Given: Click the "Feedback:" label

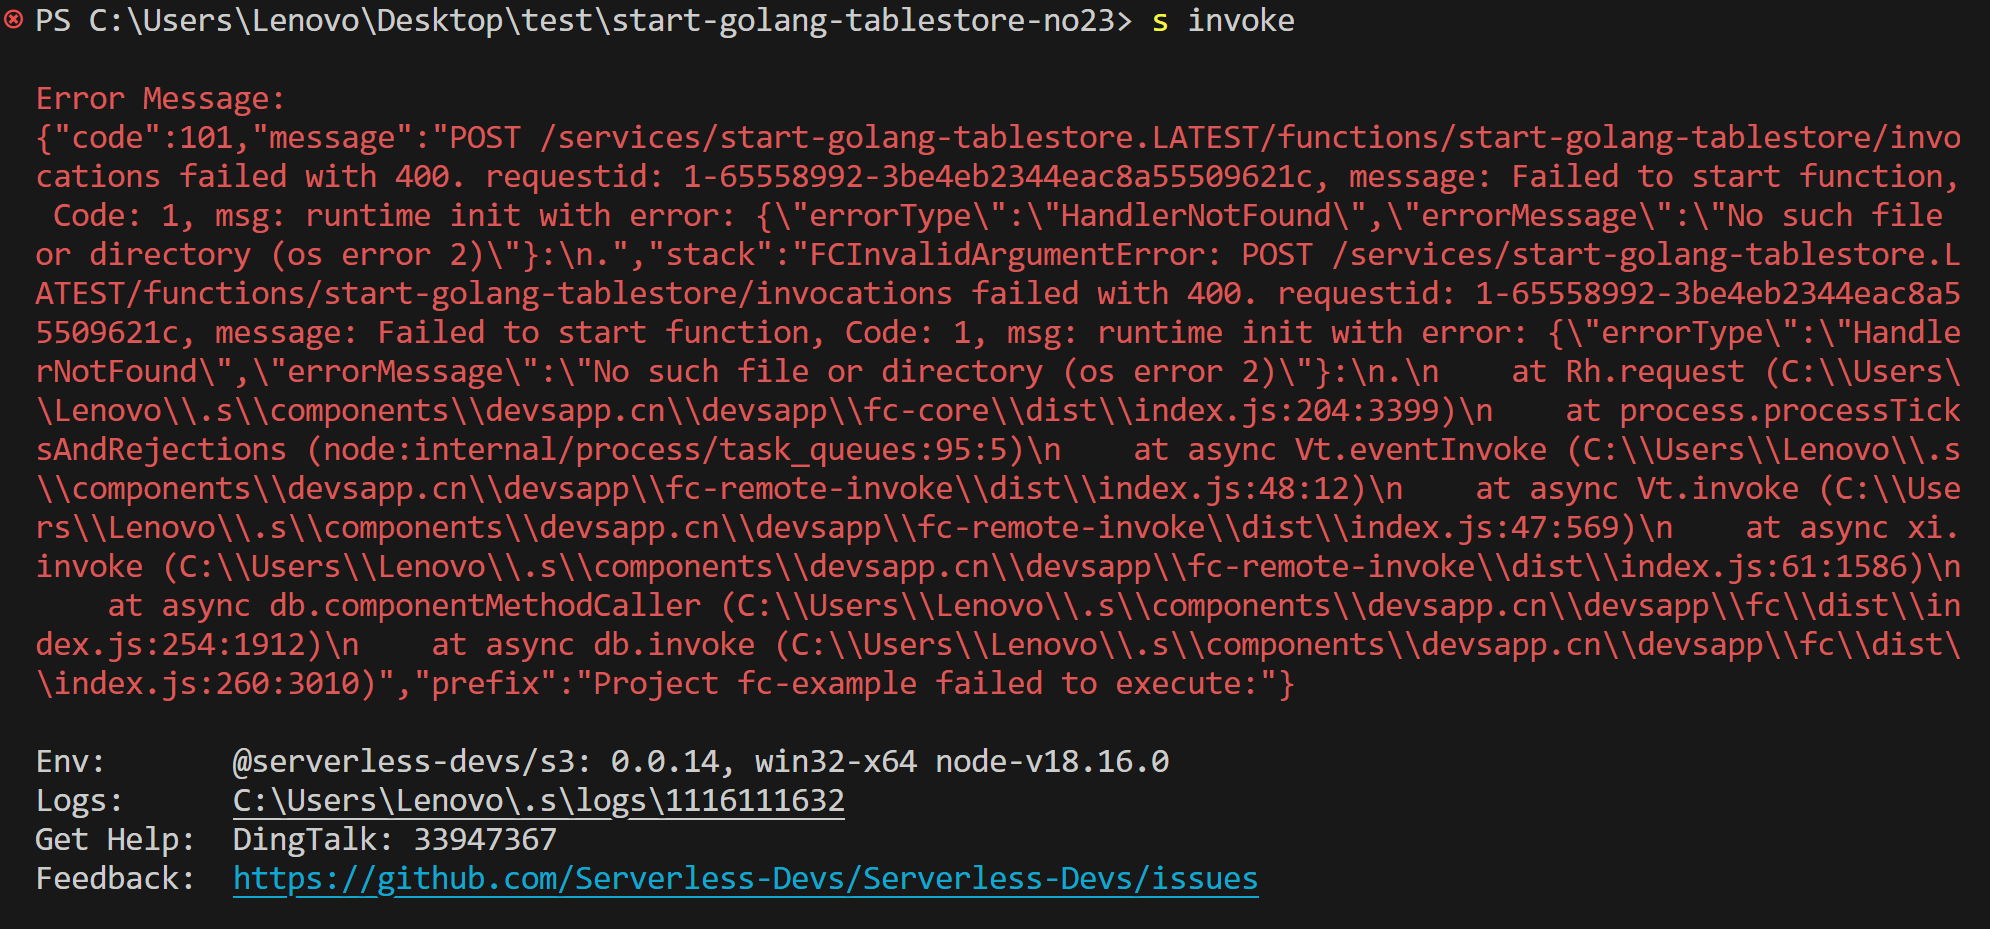Looking at the screenshot, I should click(x=115, y=879).
